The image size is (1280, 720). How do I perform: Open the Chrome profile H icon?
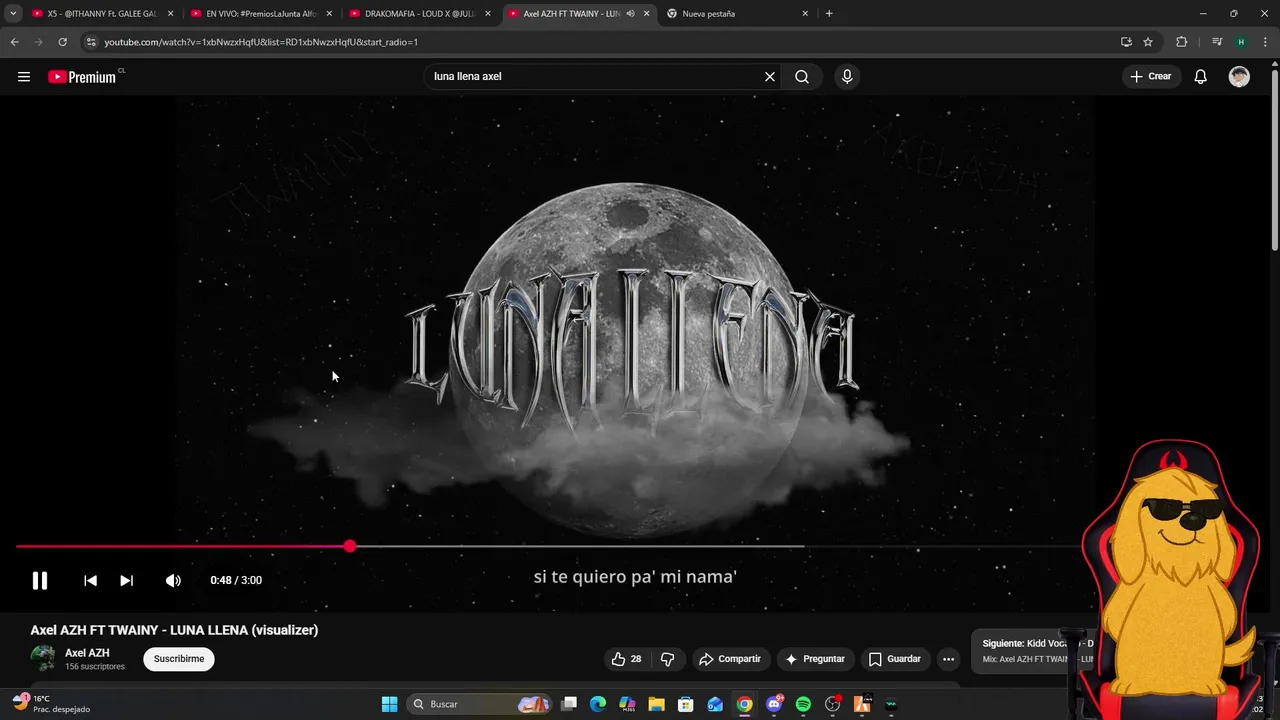[1241, 42]
